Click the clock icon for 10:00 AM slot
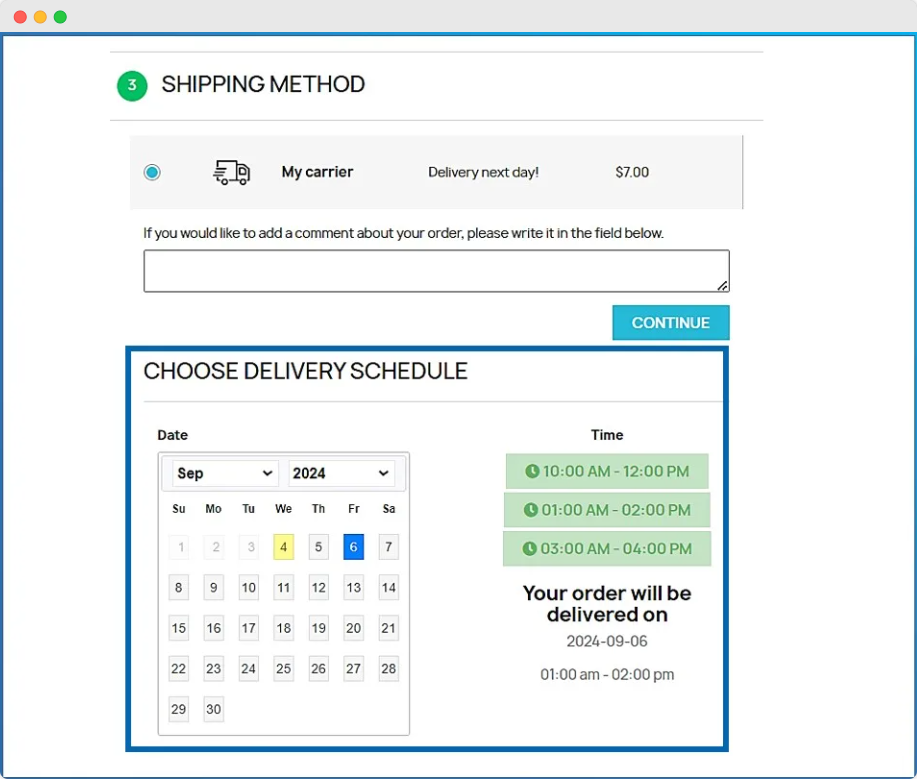 point(532,471)
